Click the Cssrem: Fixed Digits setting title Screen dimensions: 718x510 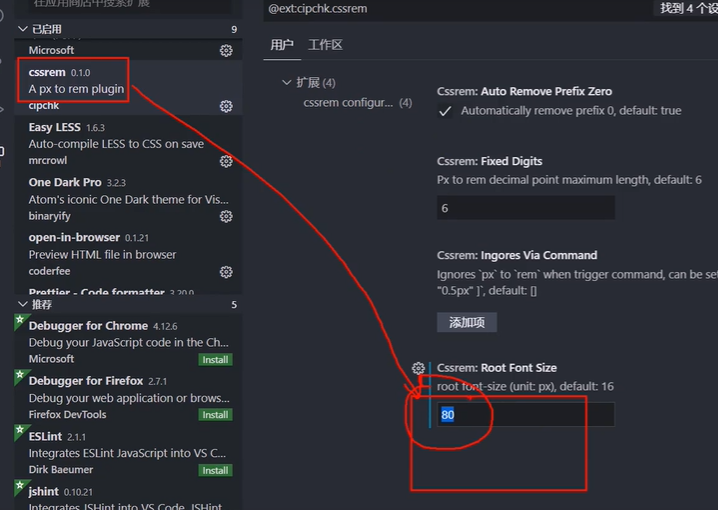tap(490, 162)
